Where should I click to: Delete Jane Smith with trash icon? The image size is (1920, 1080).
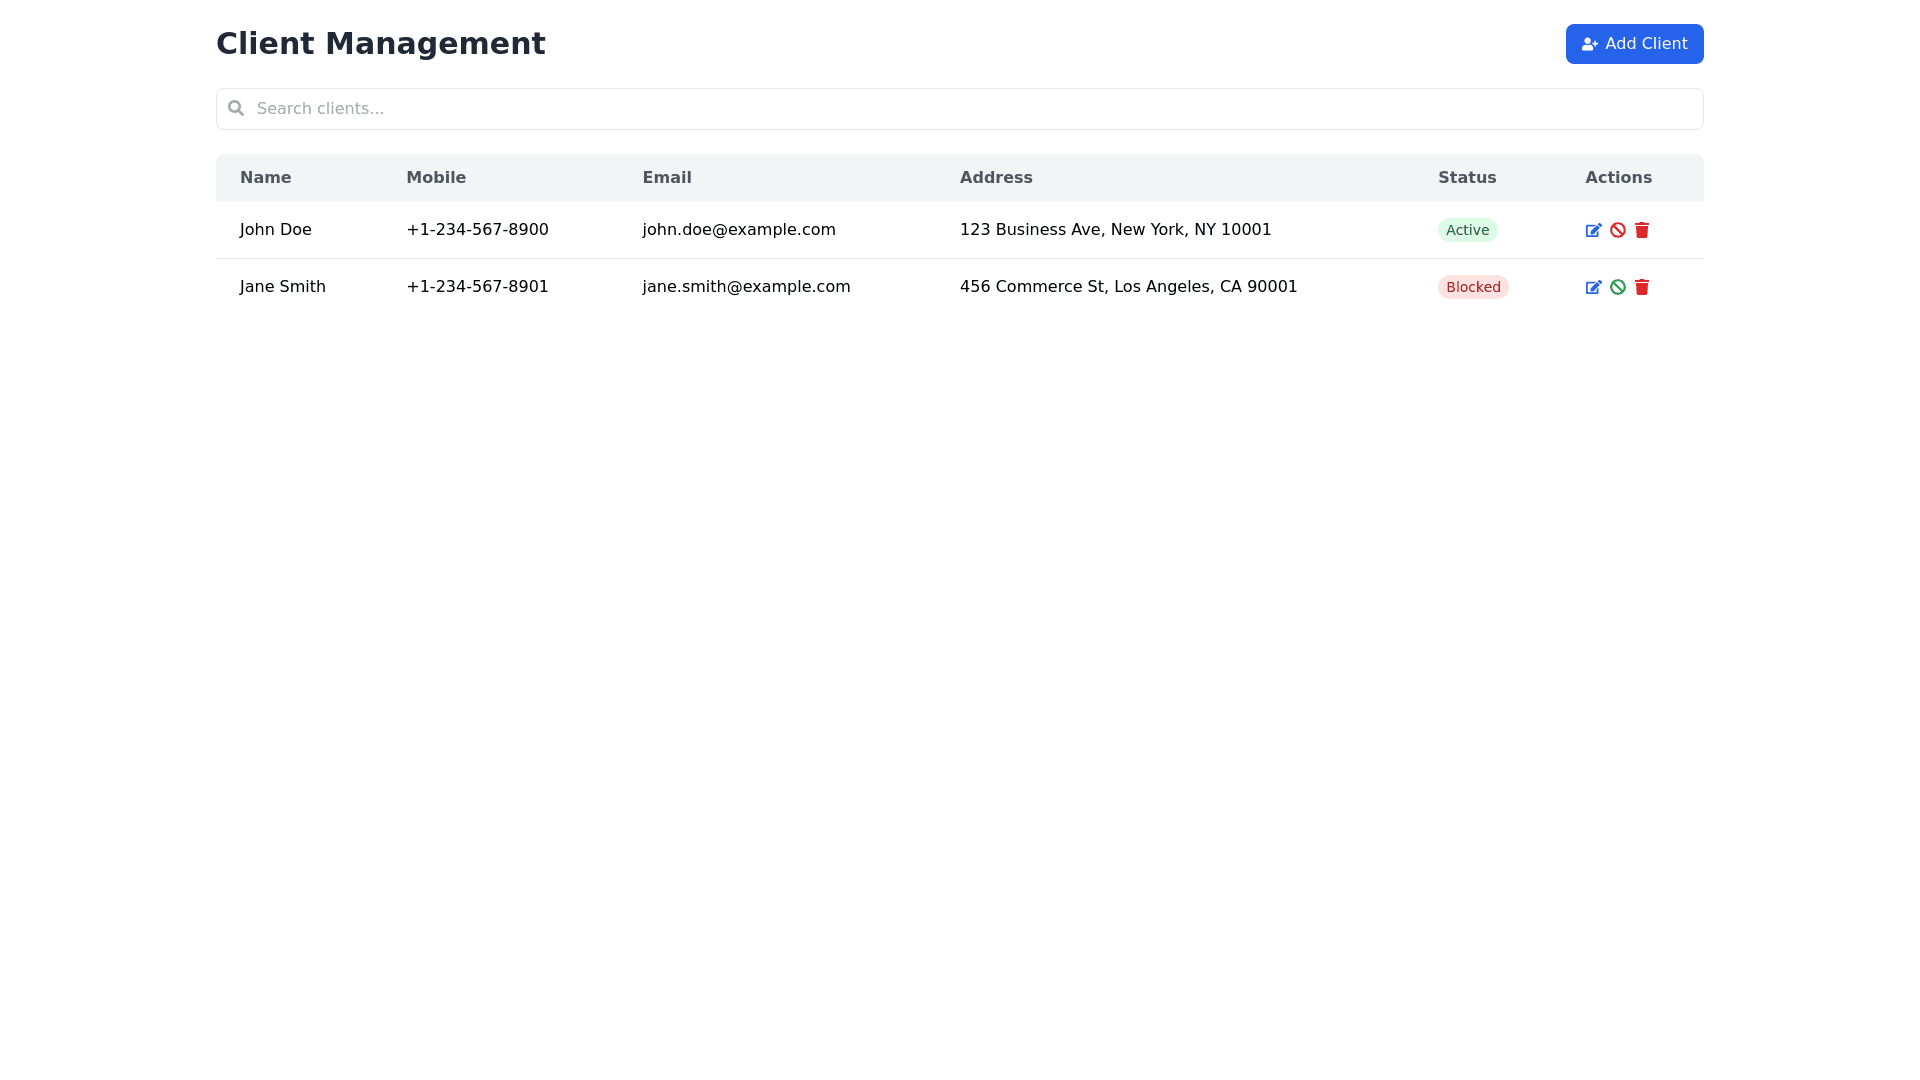[1641, 287]
